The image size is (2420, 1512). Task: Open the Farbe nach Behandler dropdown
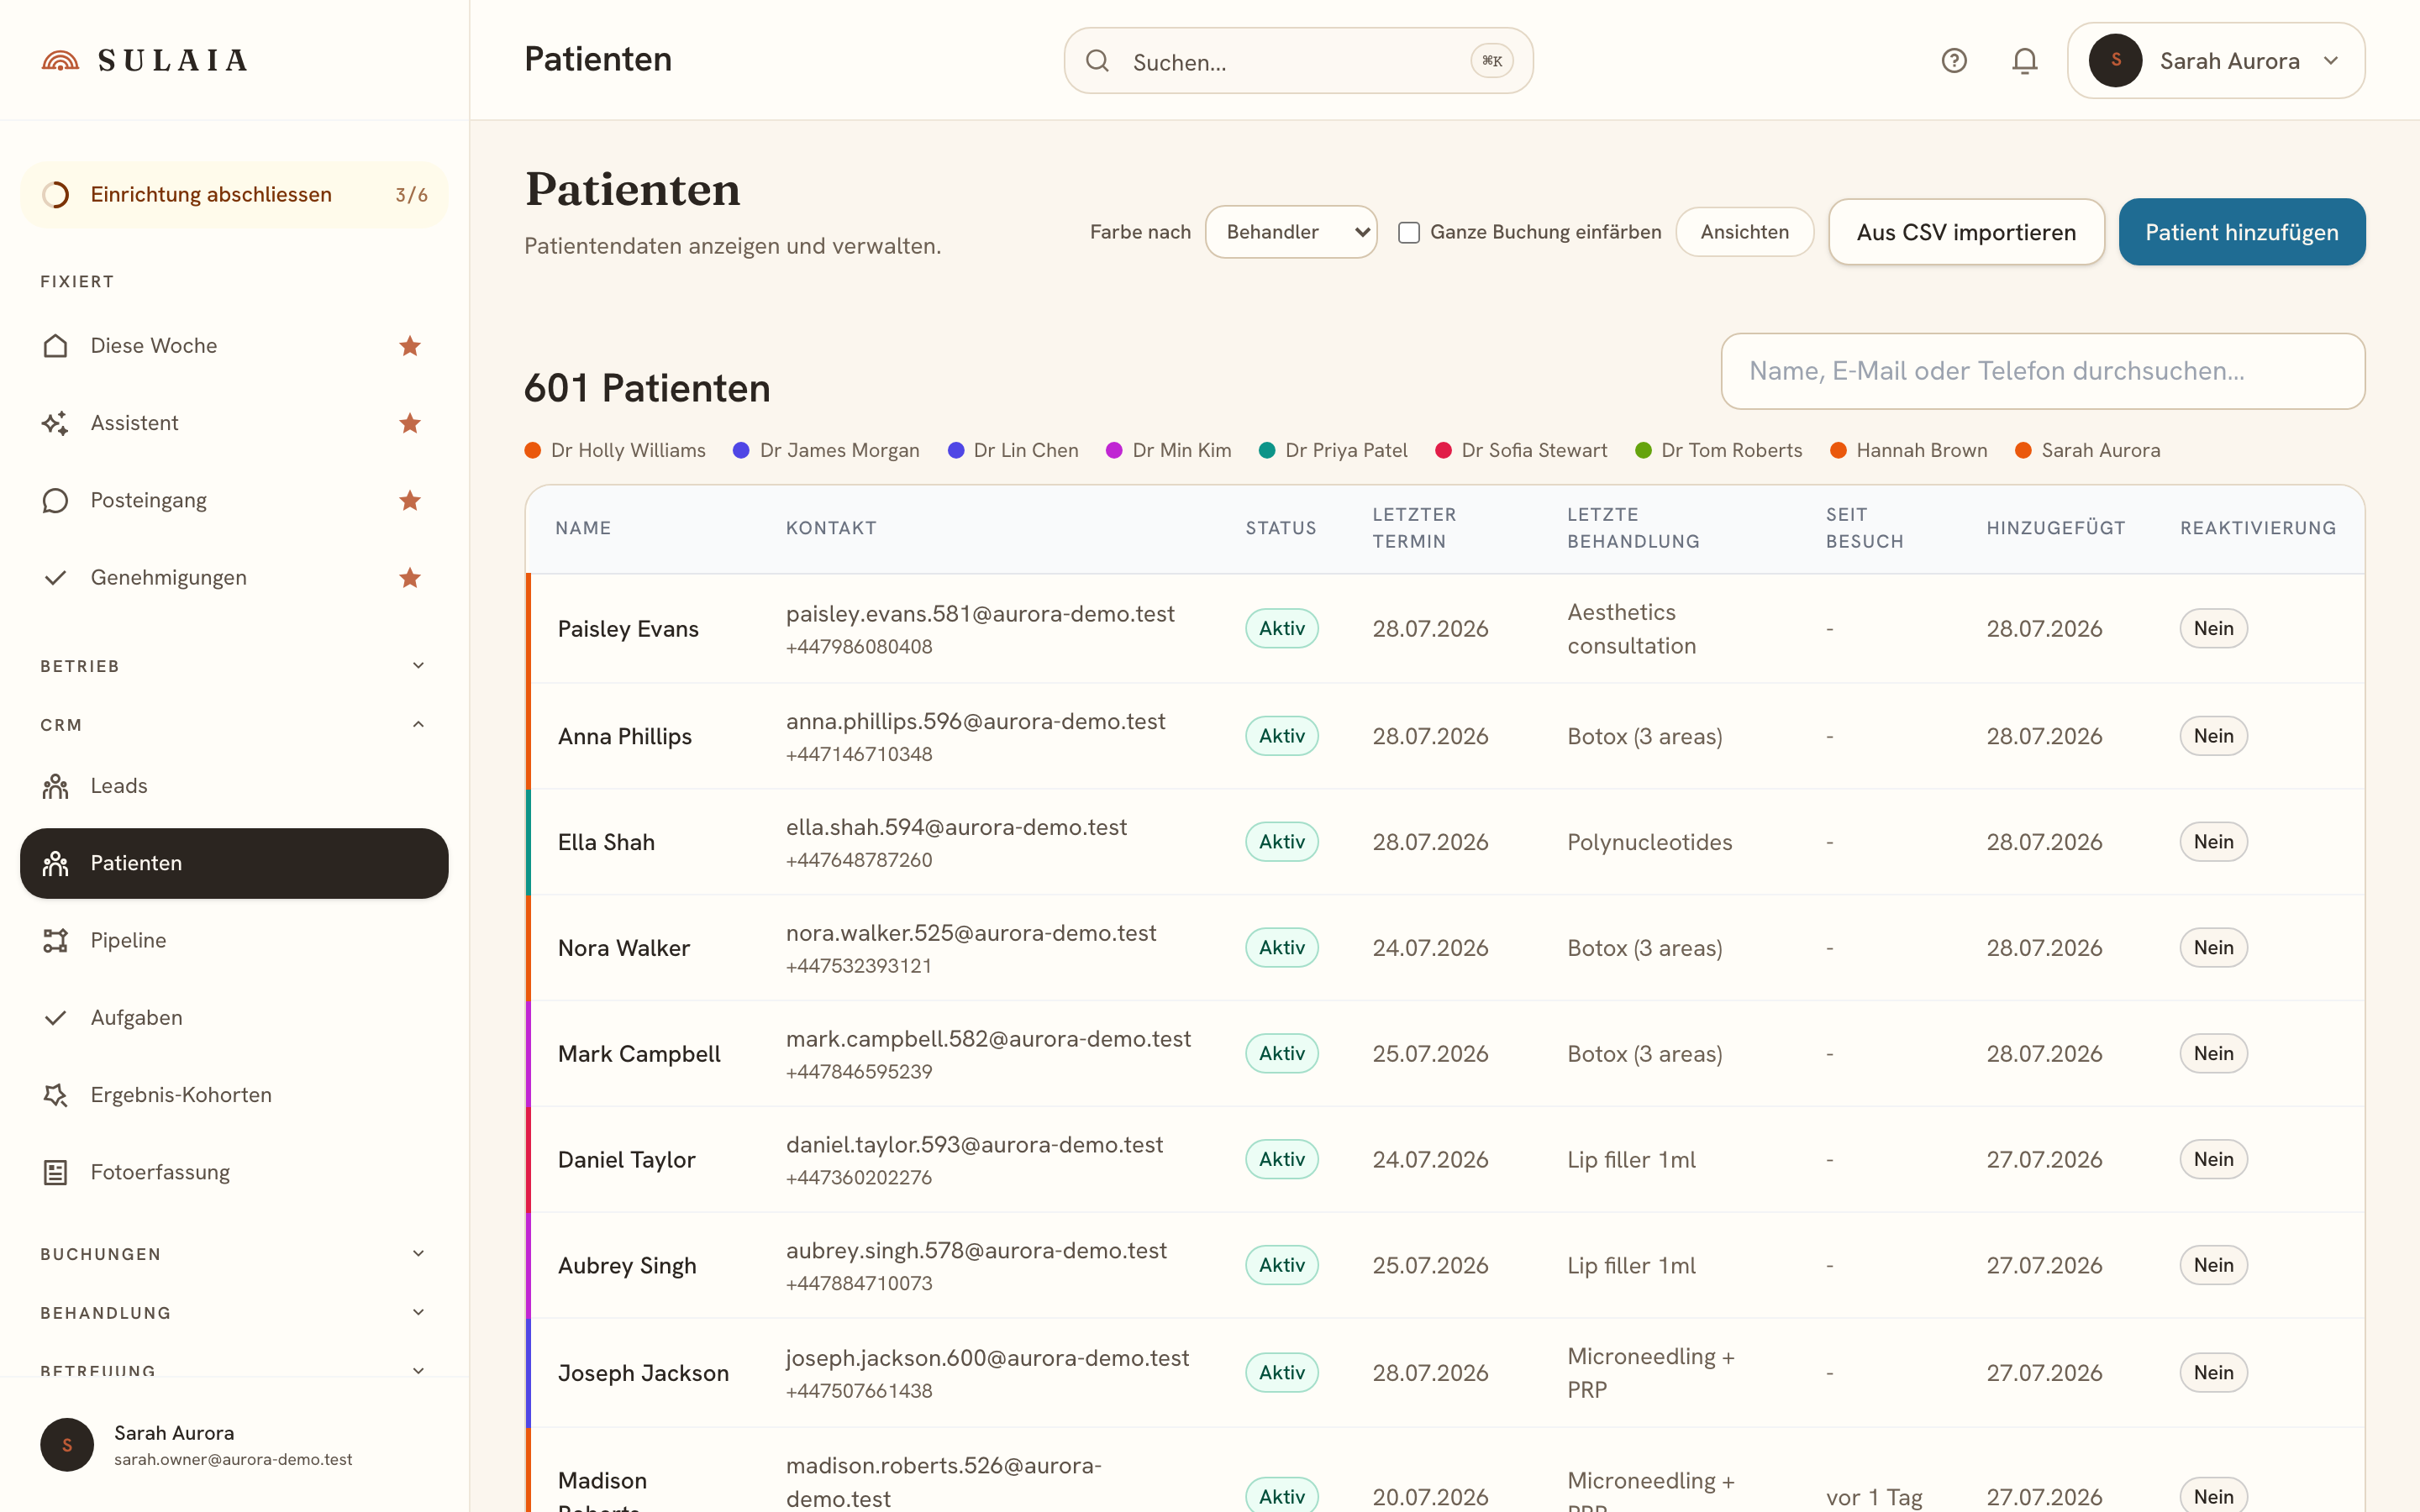coord(1291,232)
